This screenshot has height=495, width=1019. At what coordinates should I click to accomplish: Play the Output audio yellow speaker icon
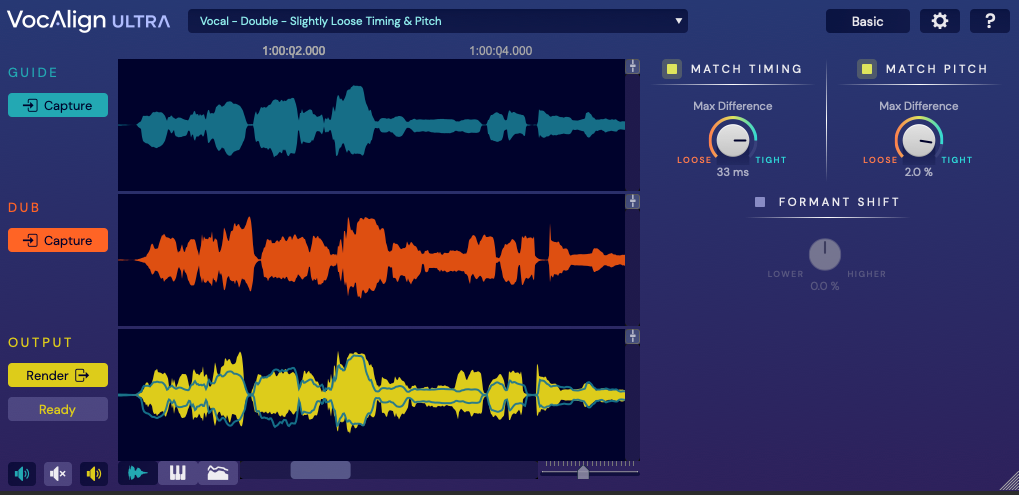click(94, 474)
